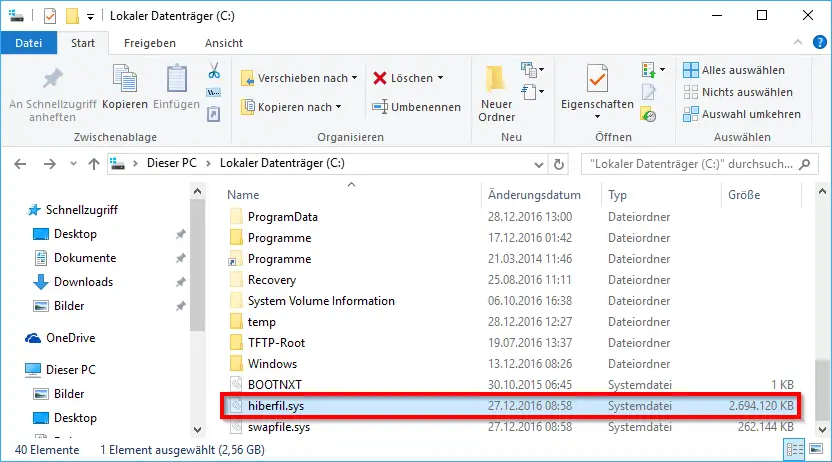This screenshot has height=462, width=832.
Task: Go up one folder level
Action: coord(94,164)
